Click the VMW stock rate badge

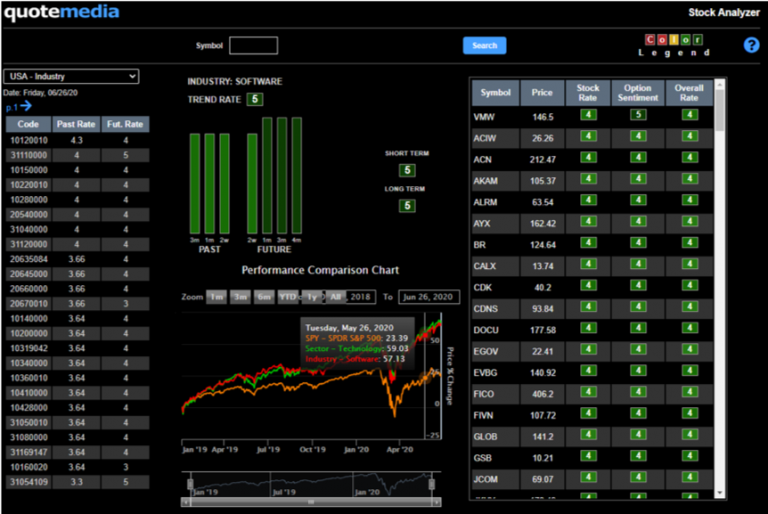pyautogui.click(x=588, y=115)
